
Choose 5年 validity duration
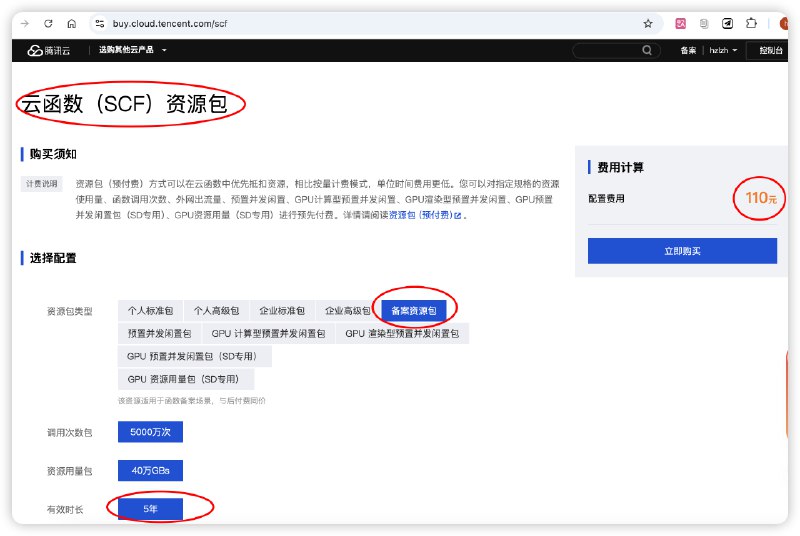(x=151, y=508)
